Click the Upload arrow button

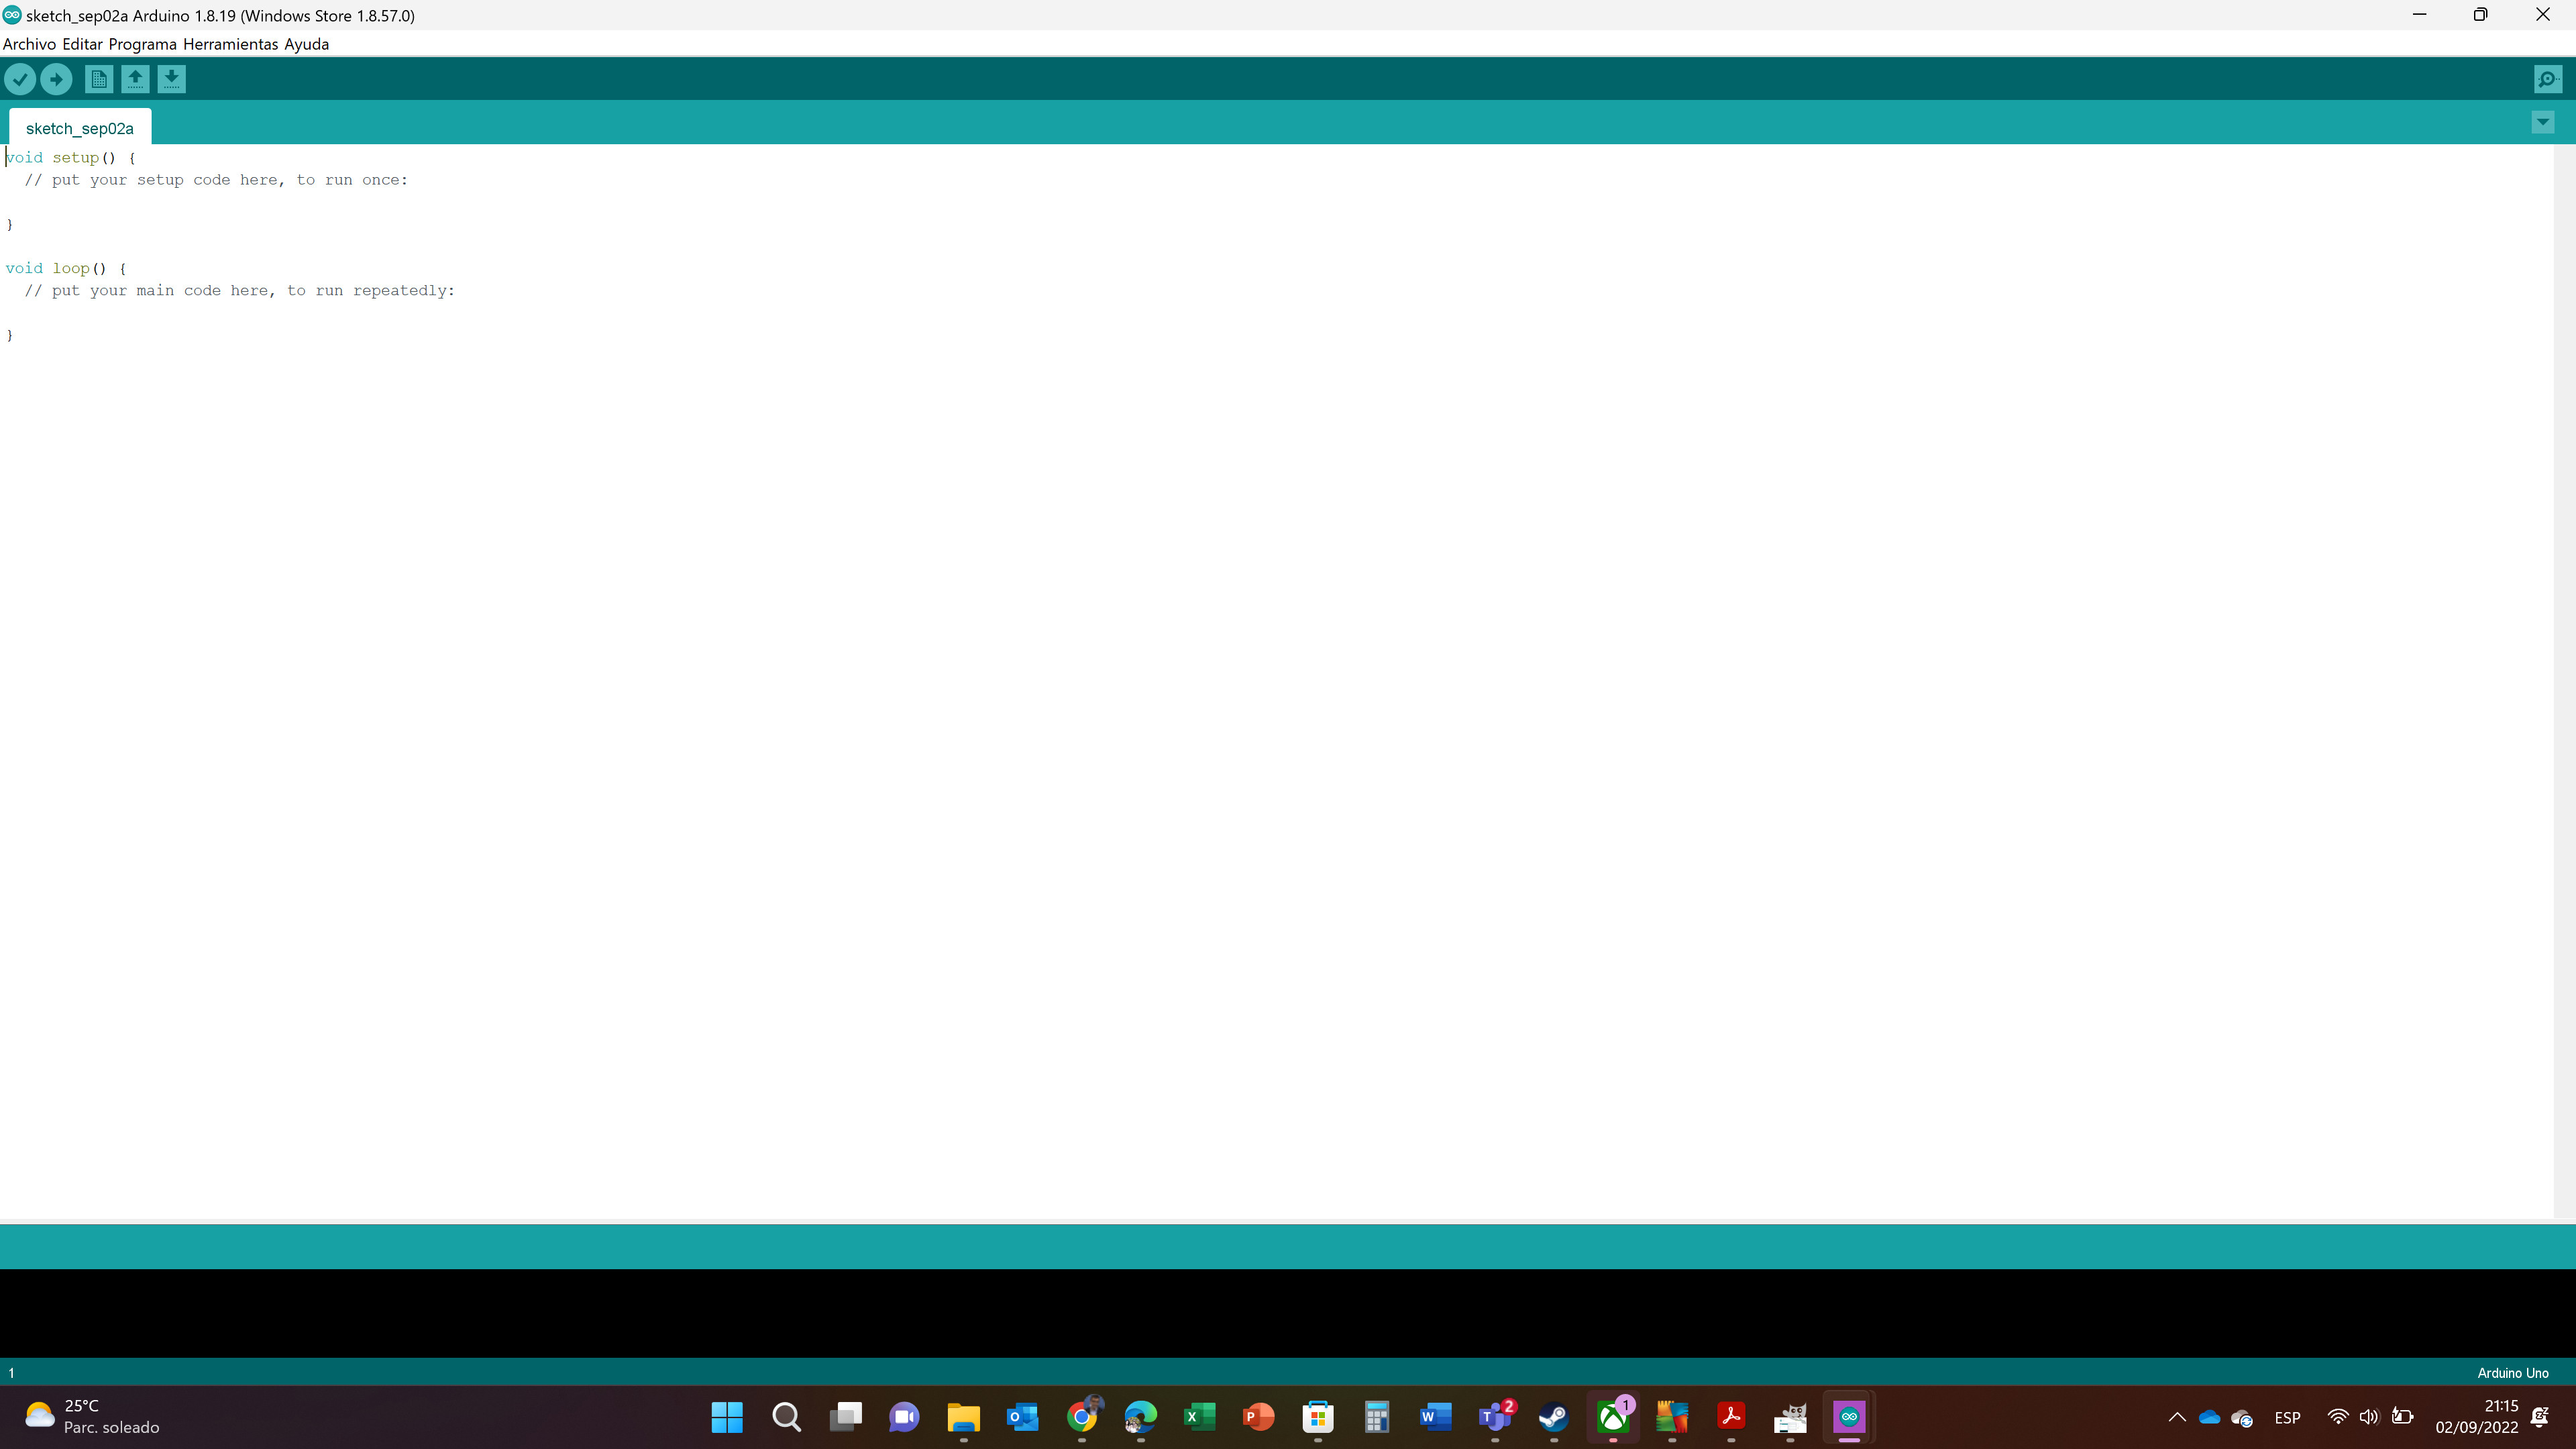click(x=56, y=79)
